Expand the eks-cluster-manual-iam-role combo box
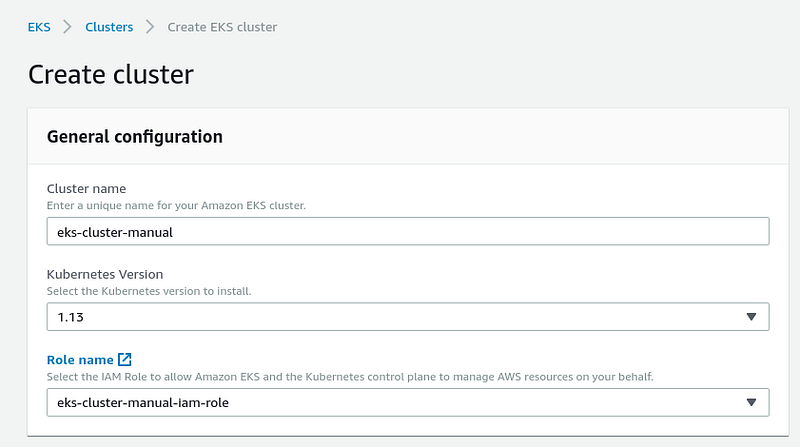Screen dimensions: 800x447 point(408,403)
